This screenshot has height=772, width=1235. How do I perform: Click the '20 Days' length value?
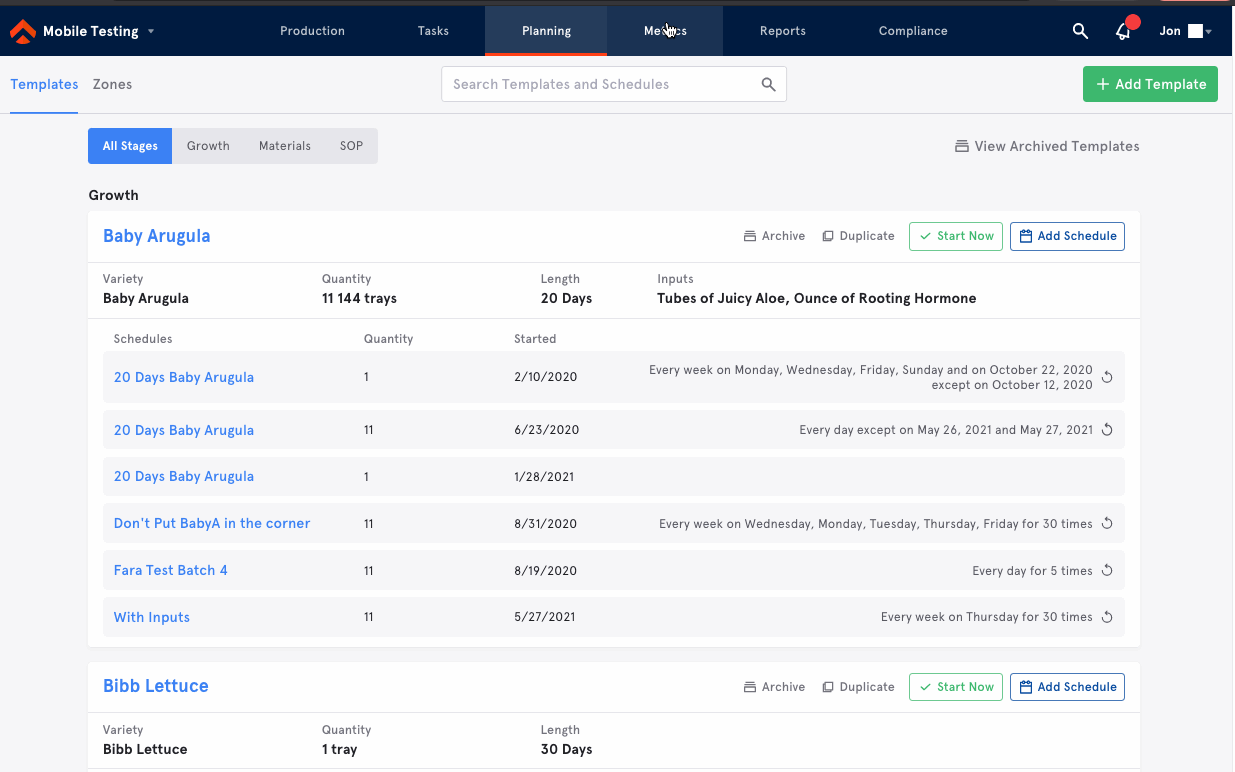(566, 298)
